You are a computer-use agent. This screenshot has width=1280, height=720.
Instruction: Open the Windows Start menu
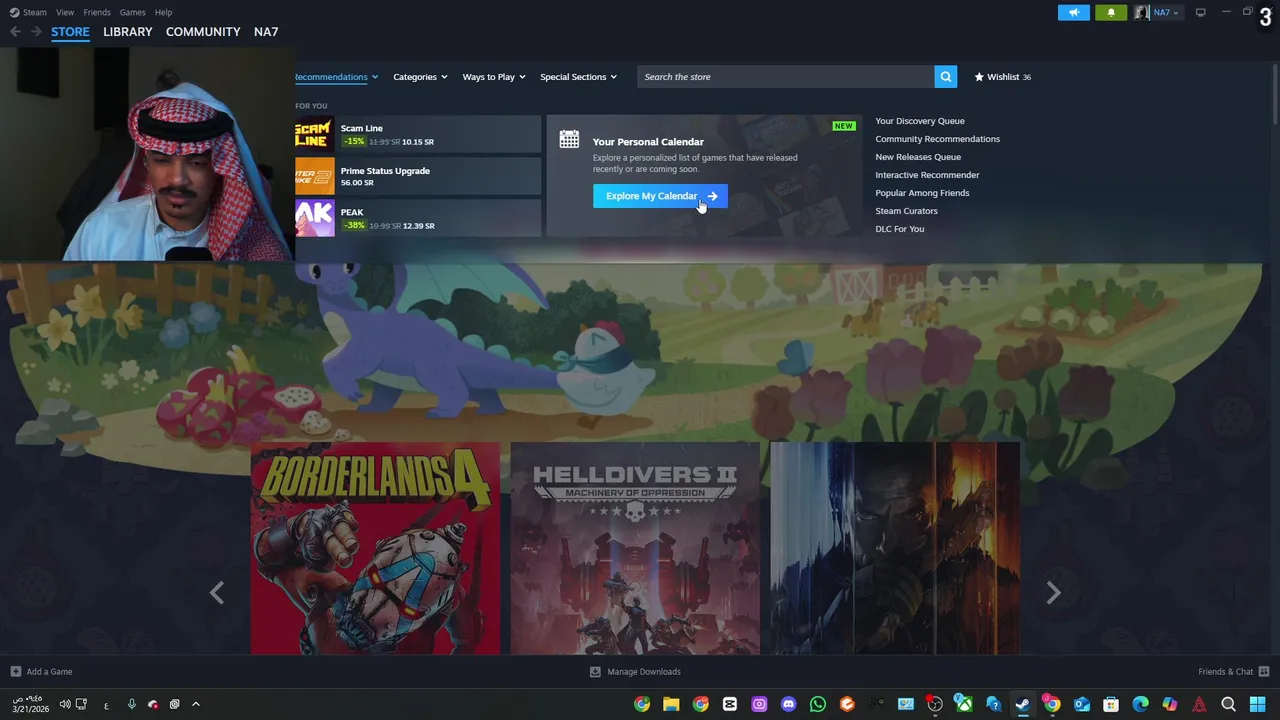pos(1257,704)
